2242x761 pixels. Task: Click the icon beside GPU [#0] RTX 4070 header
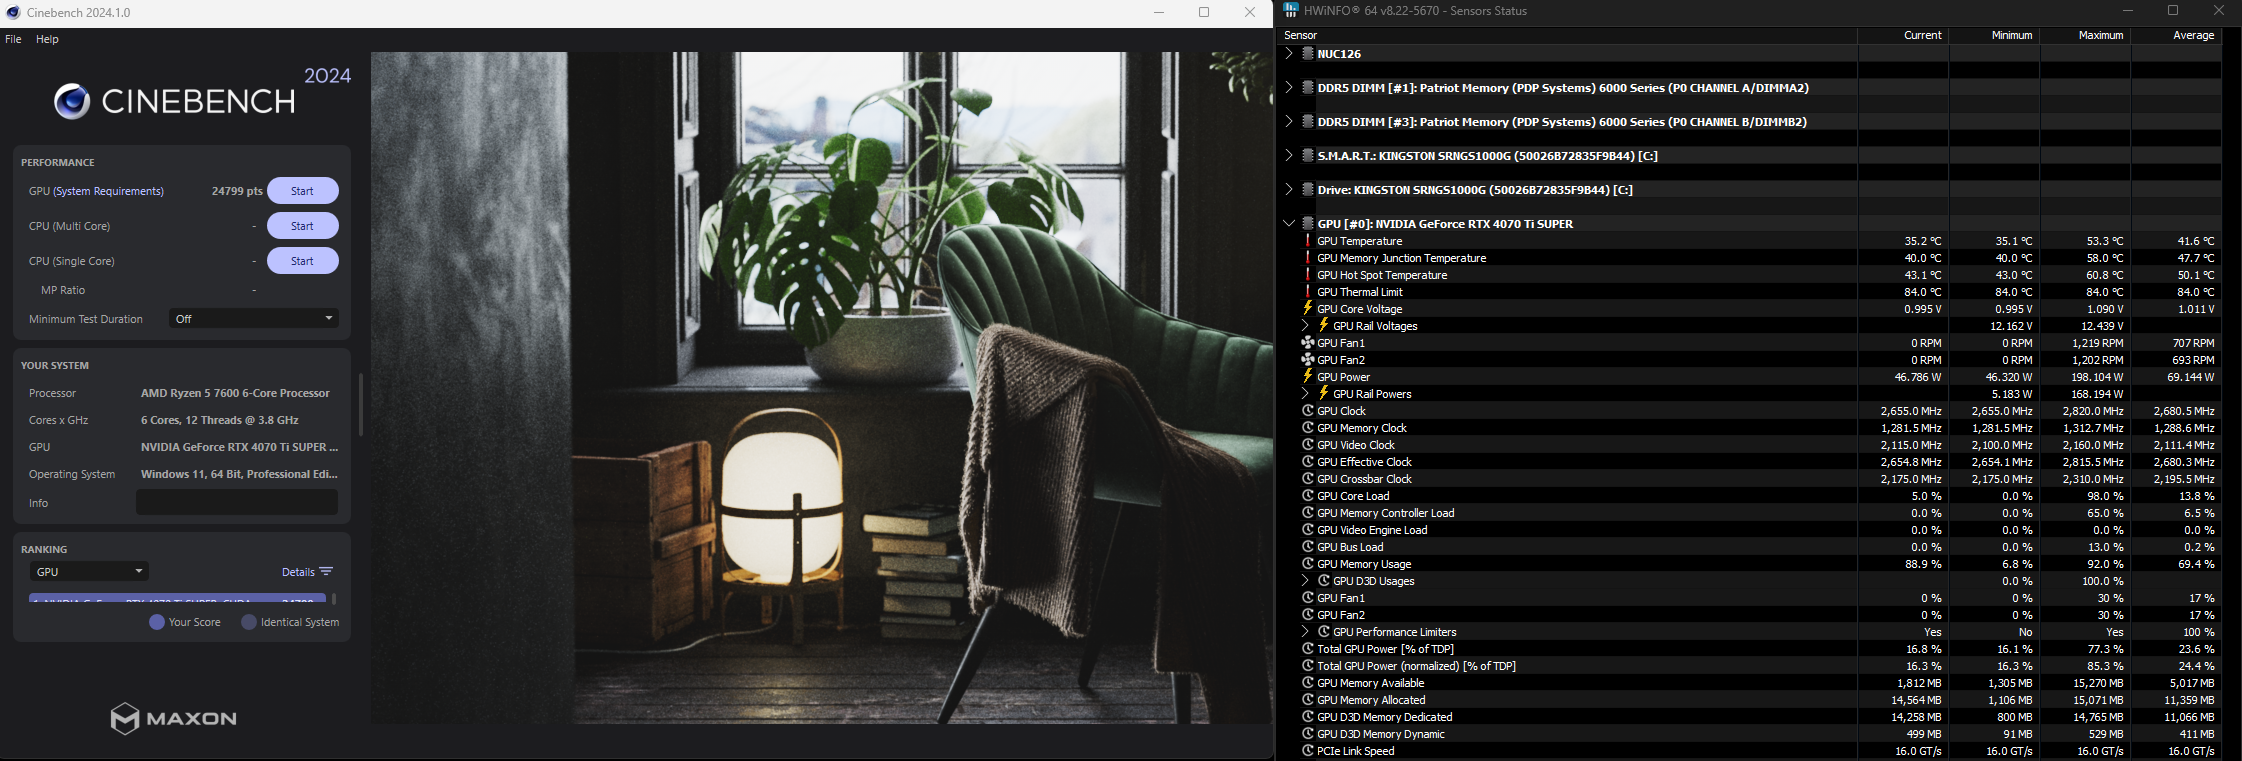[x=1307, y=224]
